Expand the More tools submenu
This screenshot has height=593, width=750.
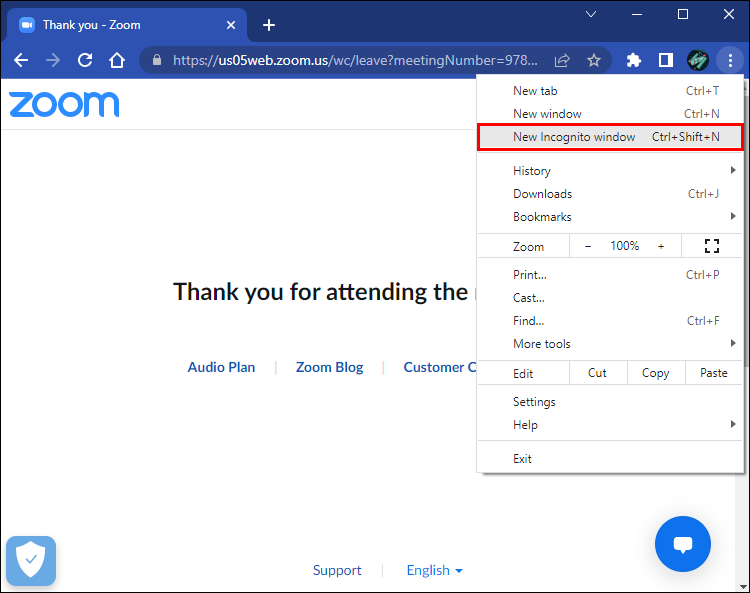610,344
